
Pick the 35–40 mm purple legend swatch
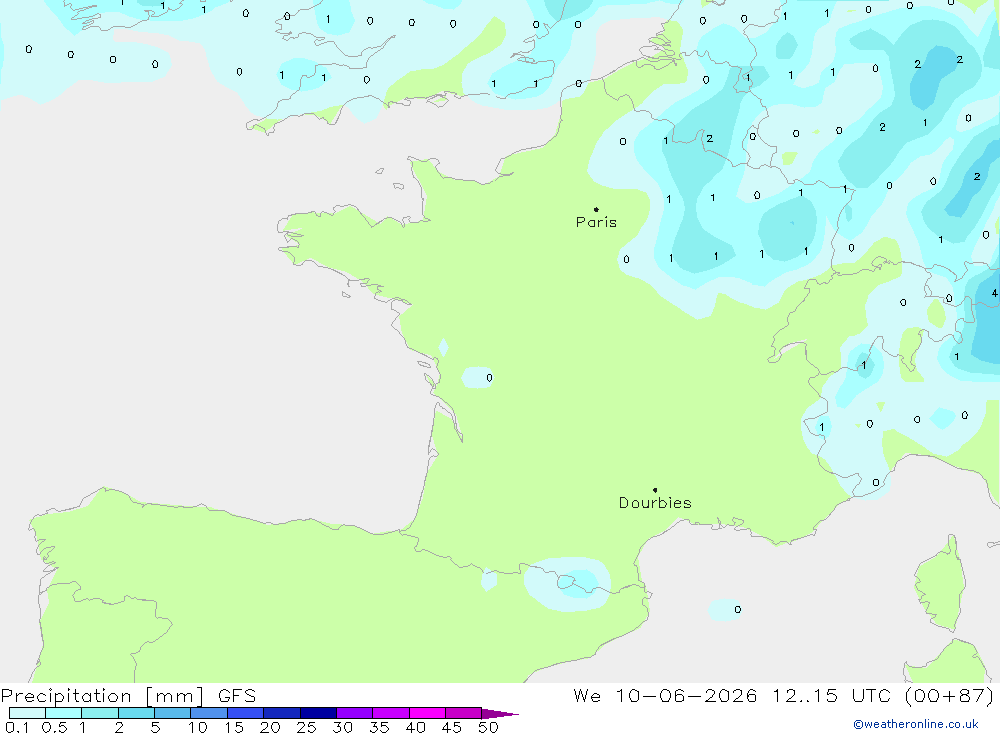390,713
